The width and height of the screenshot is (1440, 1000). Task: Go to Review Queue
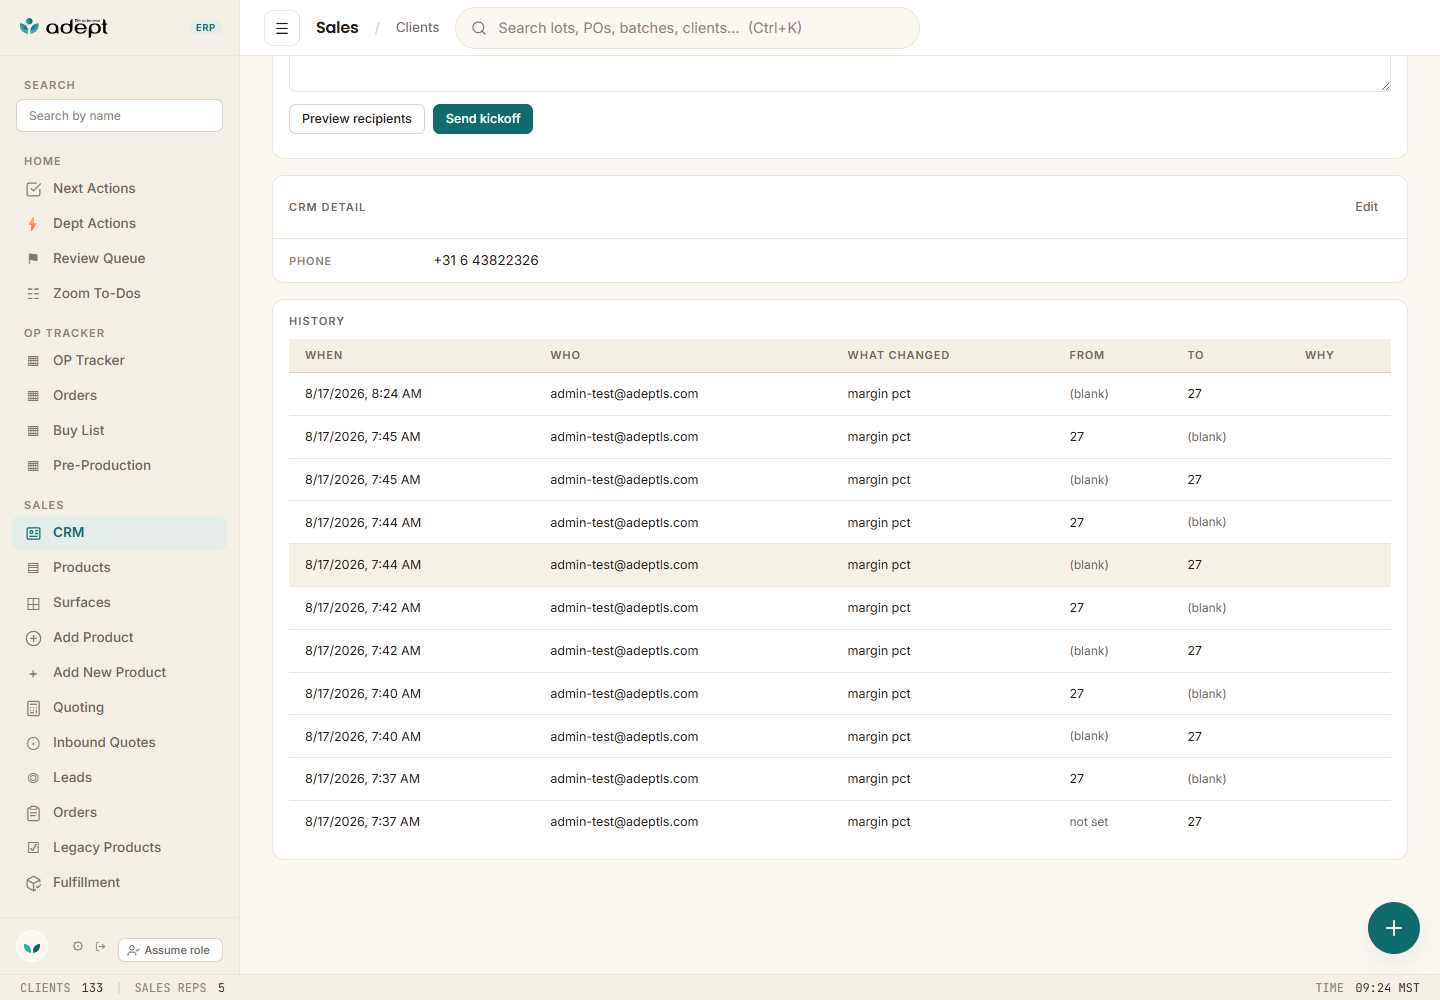120,258
